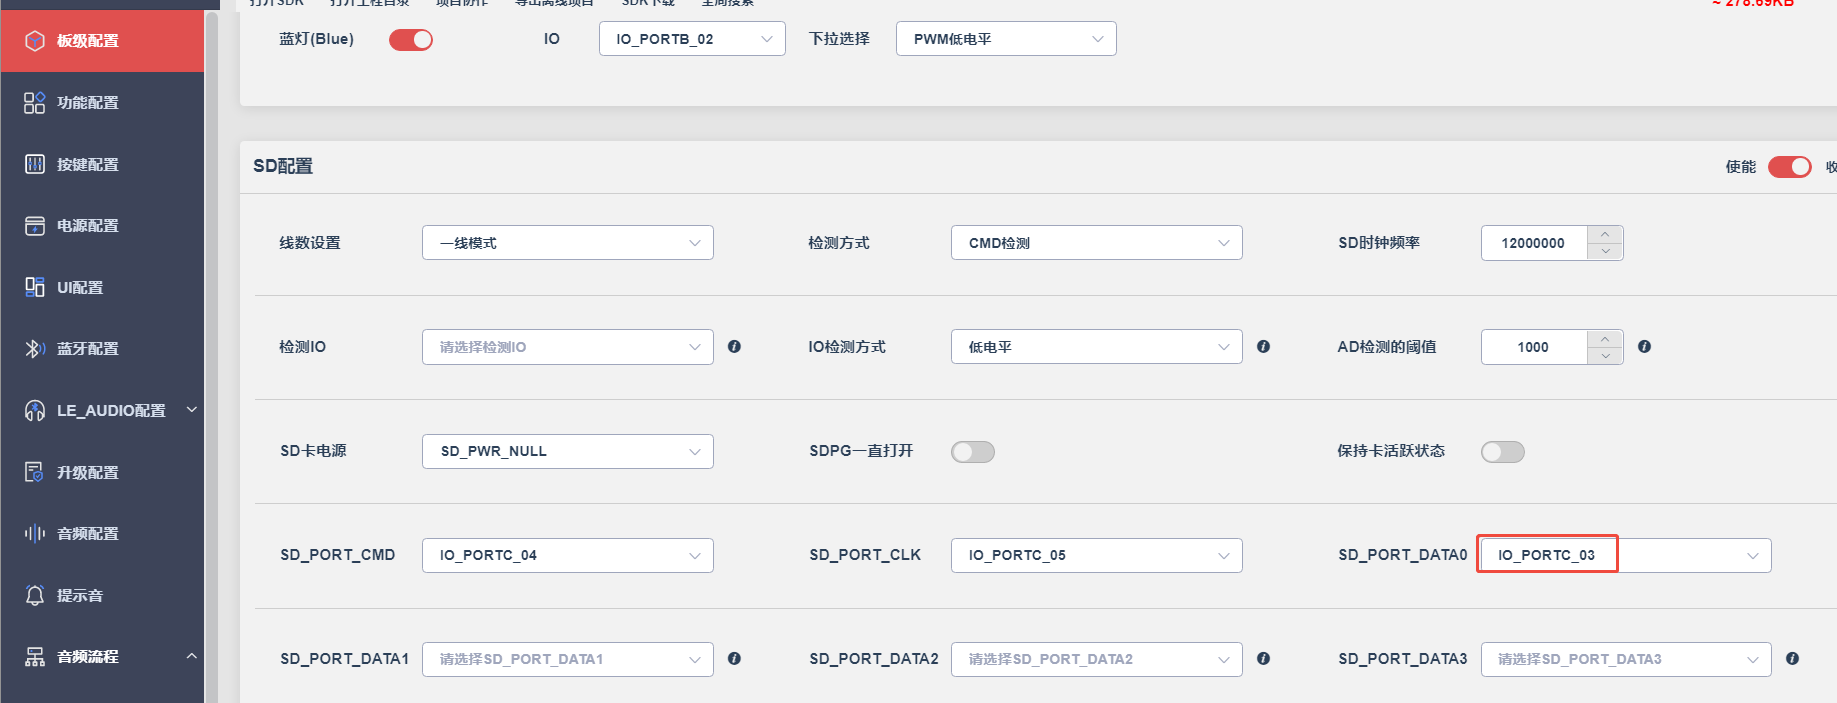The width and height of the screenshot is (1837, 703).
Task: Open the 检测方式 CMD检测 dropdown
Action: pos(1097,243)
